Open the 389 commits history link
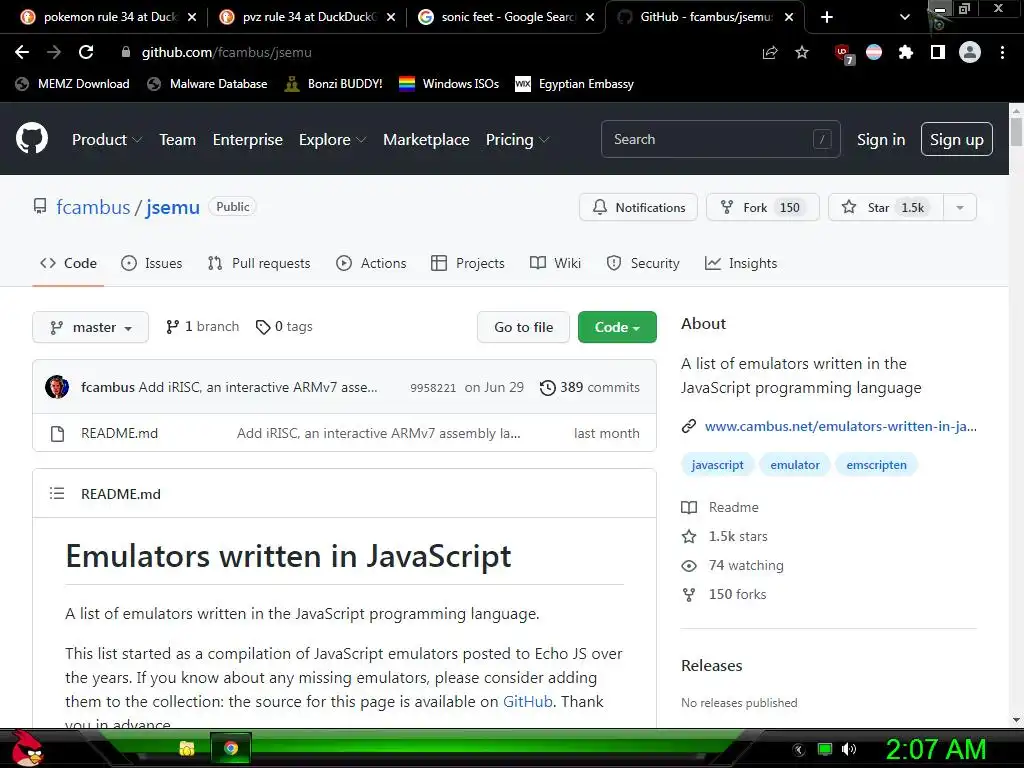 tap(590, 387)
